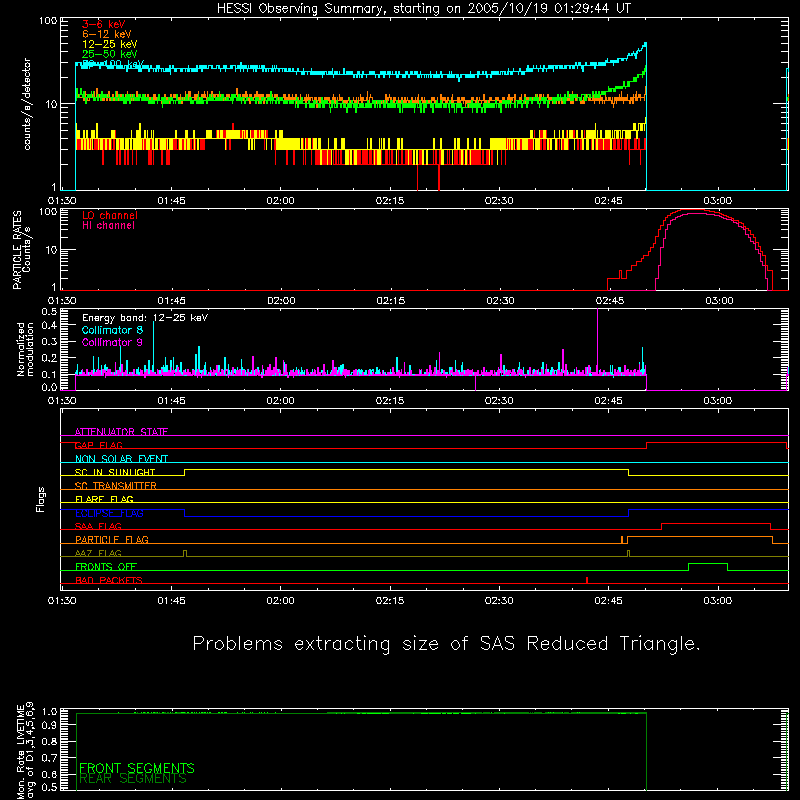Click the SC_IN_SUNLIGHT flag label
Screen dimensions: 800x800
(x=115, y=472)
